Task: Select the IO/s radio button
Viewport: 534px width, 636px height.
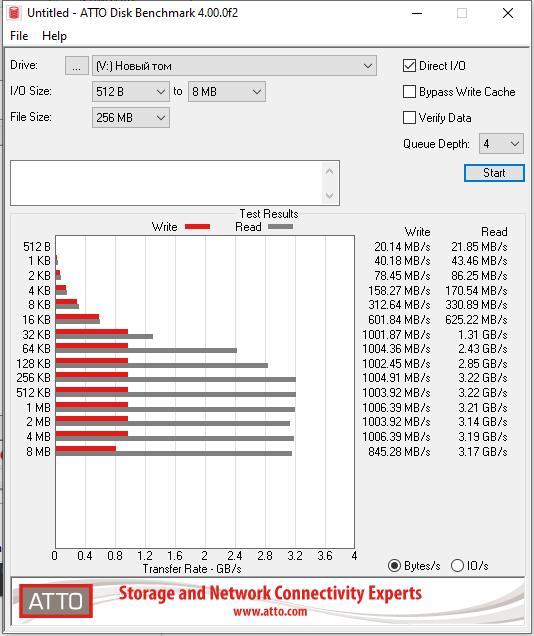Action: point(457,565)
